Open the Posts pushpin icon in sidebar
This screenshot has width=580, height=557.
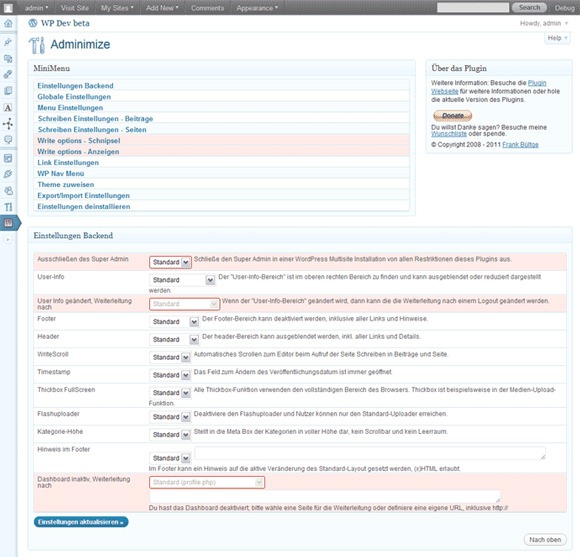coord(8,42)
